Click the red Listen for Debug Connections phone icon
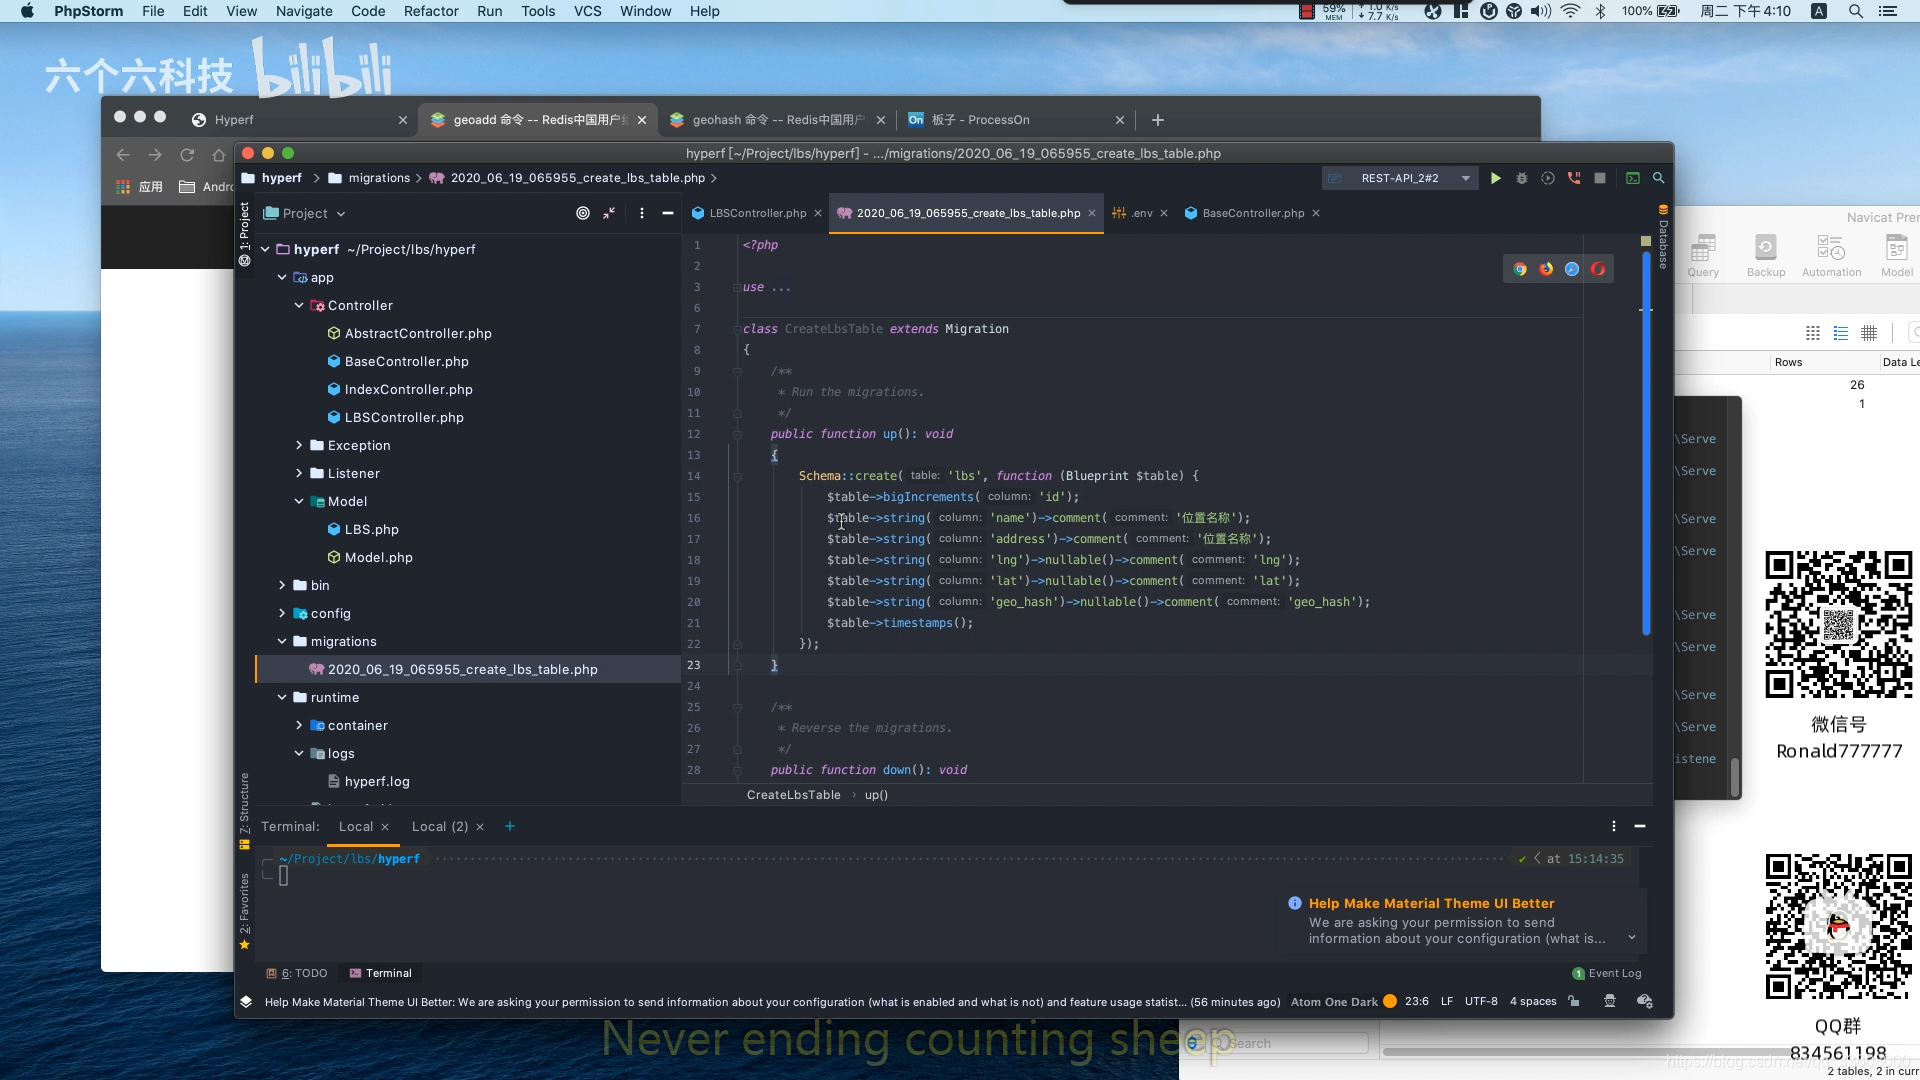 (x=1574, y=178)
